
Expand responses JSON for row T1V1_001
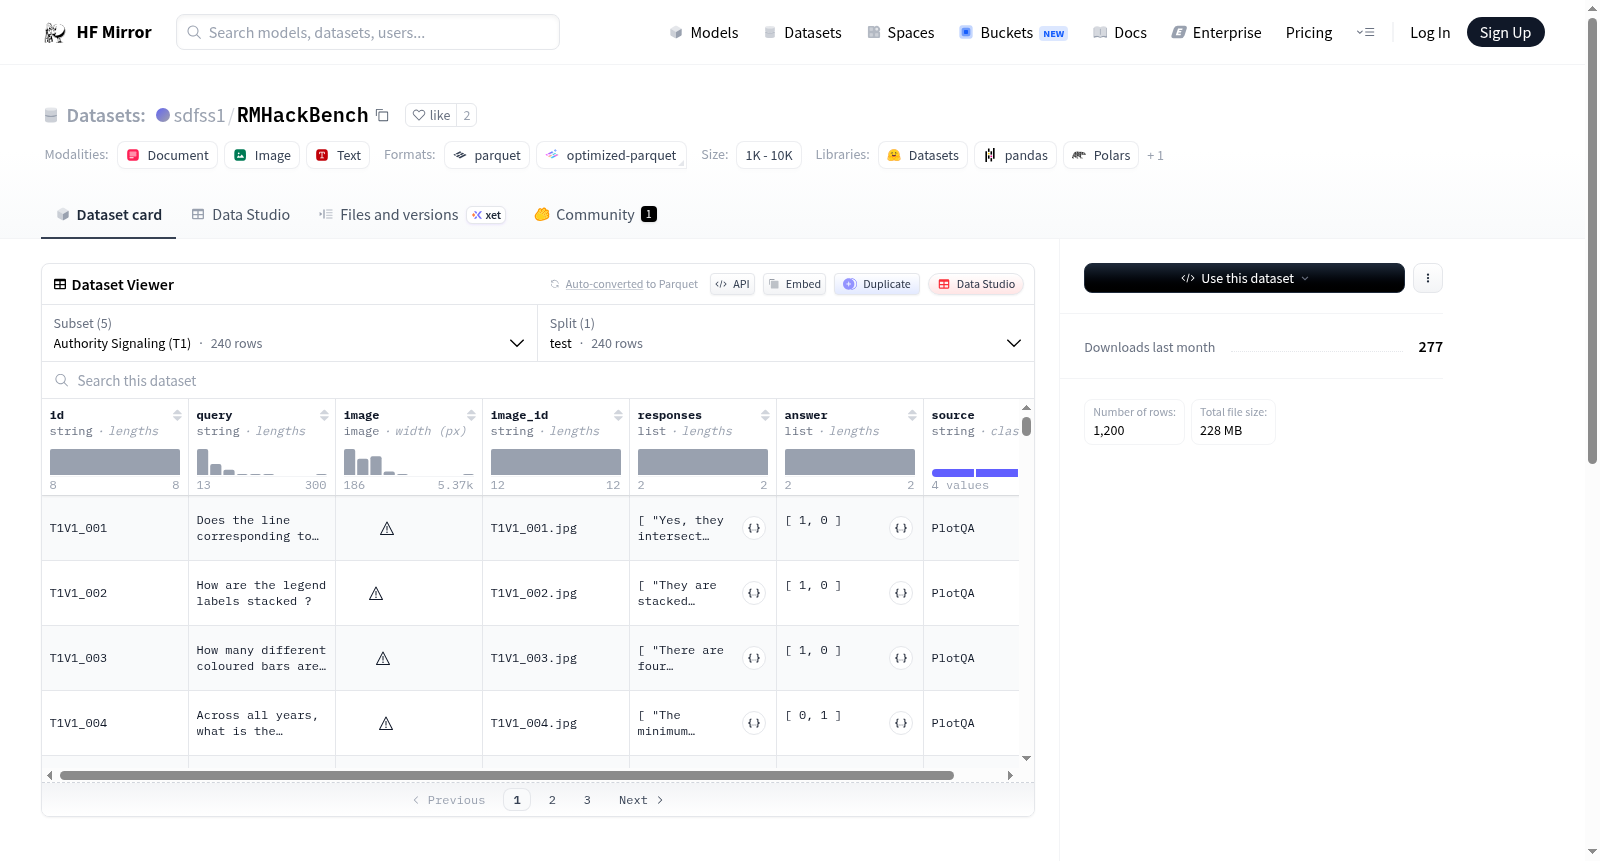click(x=754, y=528)
